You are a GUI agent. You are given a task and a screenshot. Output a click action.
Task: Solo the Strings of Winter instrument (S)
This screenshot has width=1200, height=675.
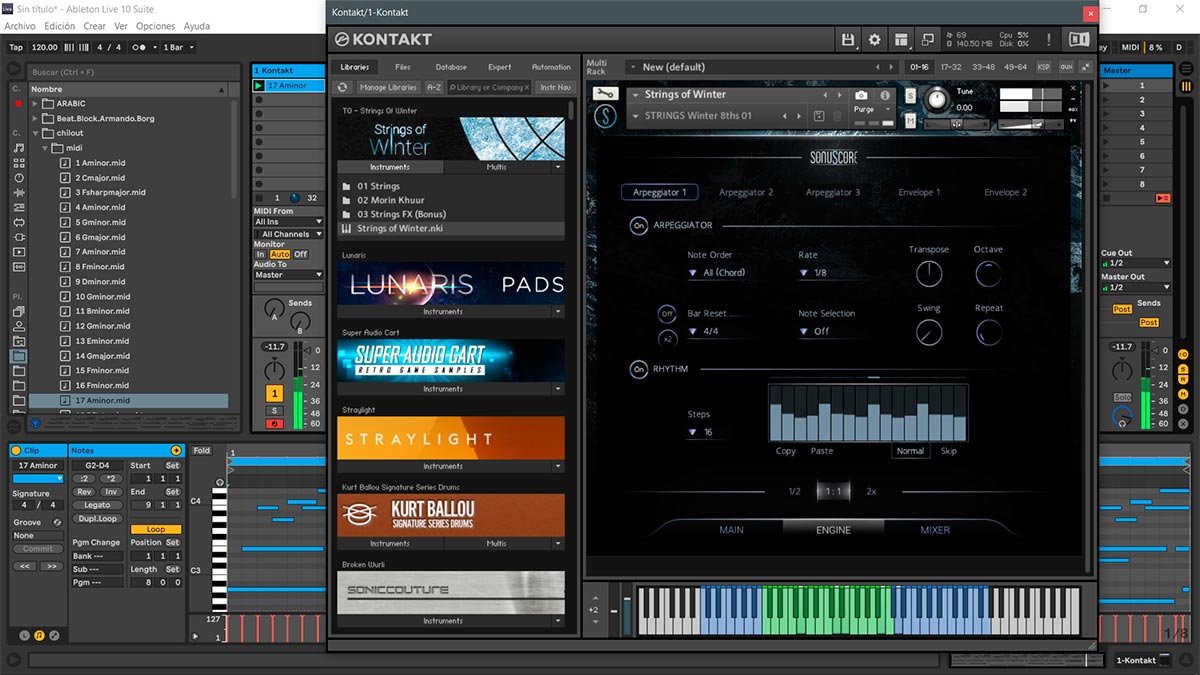tap(911, 95)
